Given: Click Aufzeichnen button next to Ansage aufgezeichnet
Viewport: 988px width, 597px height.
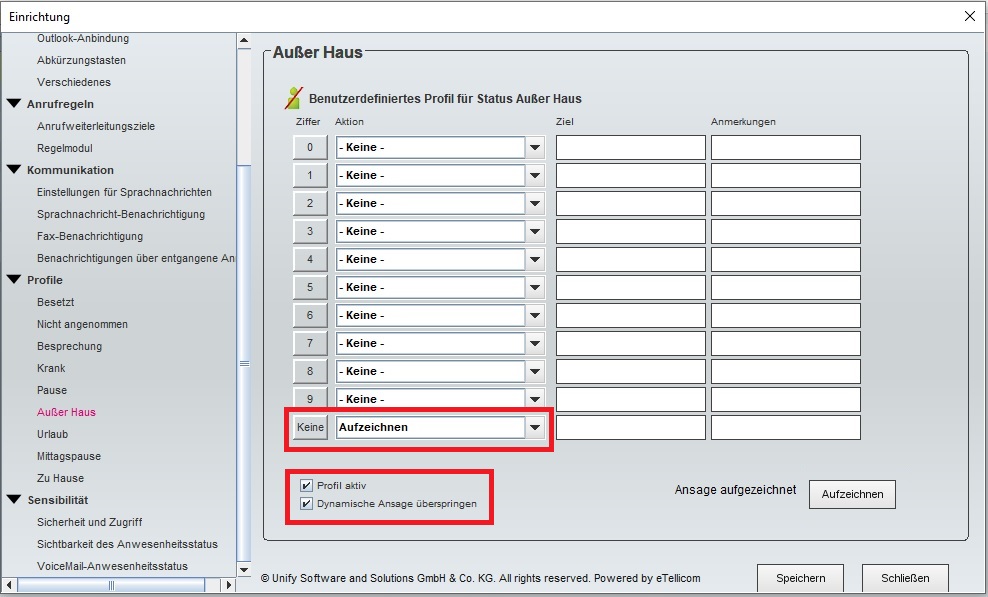Looking at the screenshot, I should [x=852, y=495].
